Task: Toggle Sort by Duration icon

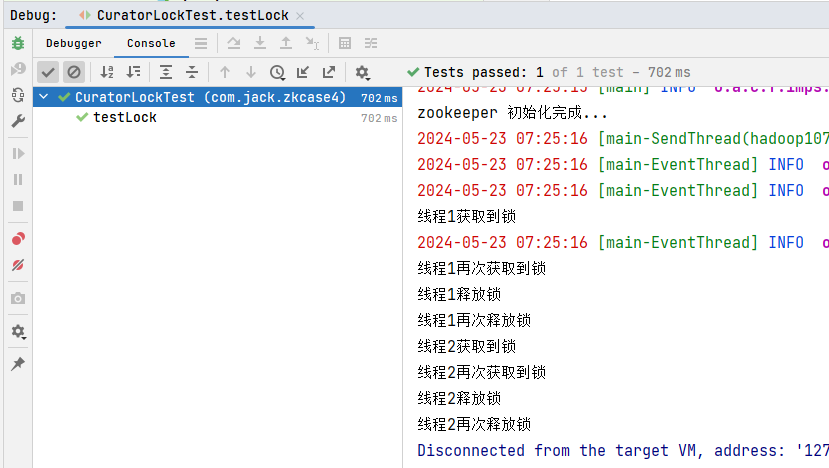Action: [x=133, y=72]
